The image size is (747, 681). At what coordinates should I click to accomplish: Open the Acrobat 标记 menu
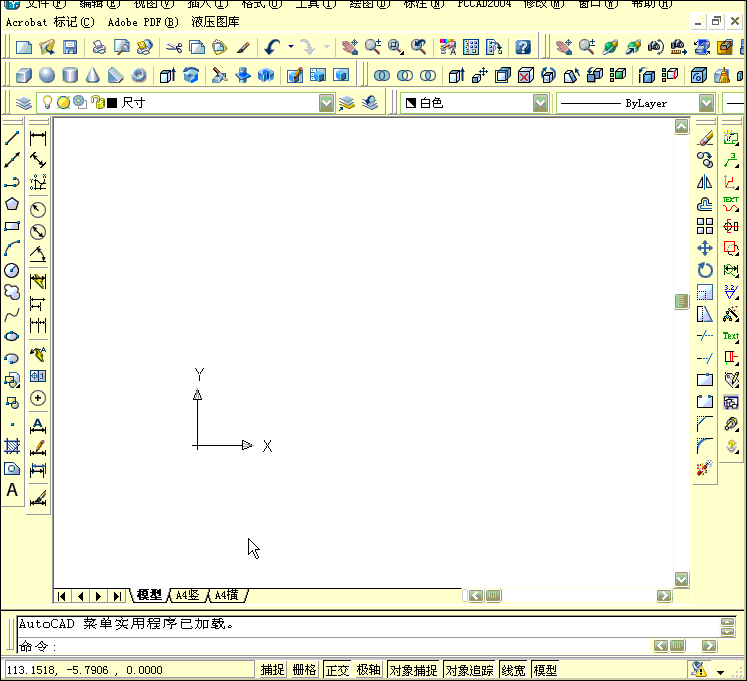tap(50, 22)
